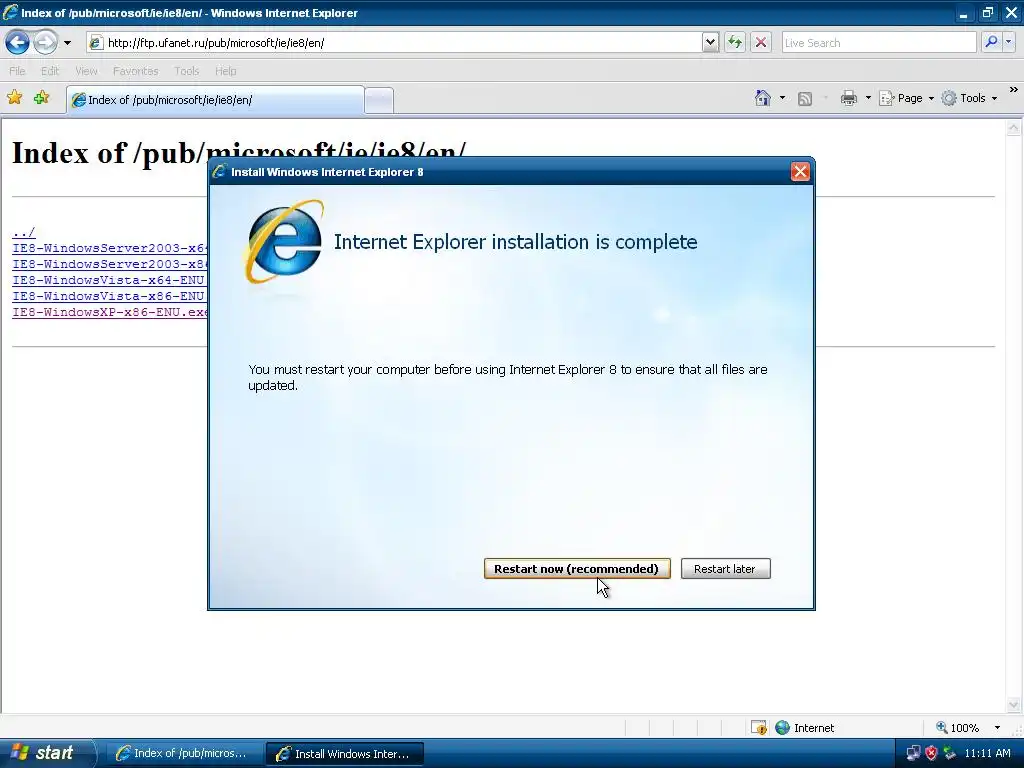Click the 11:11 AM system clock

point(987,754)
